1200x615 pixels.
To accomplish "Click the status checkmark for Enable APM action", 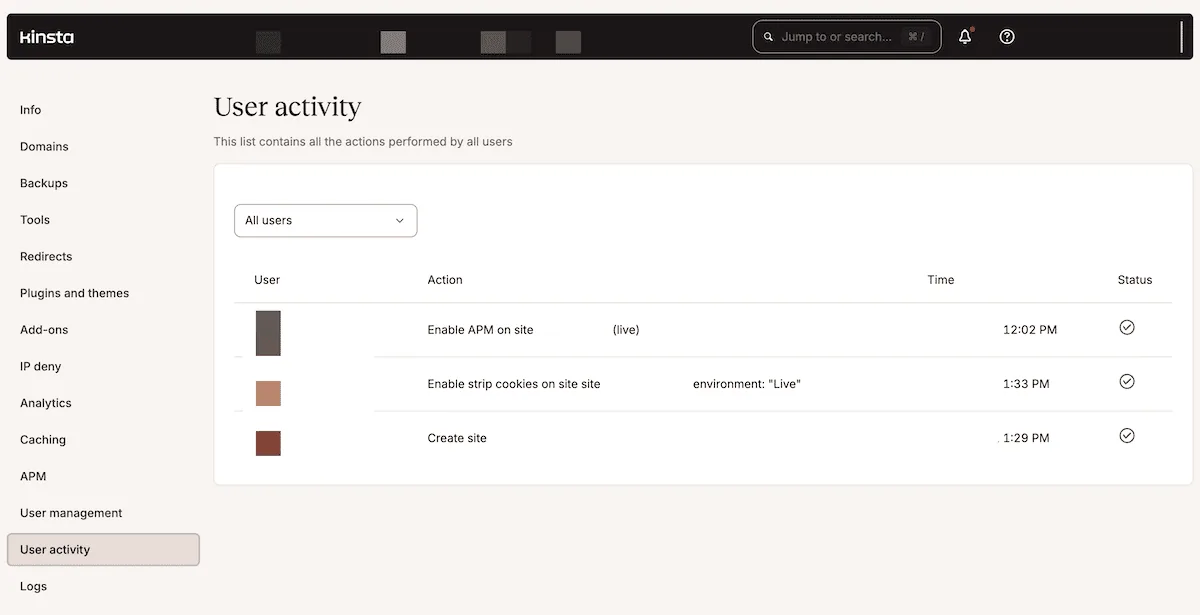I will tap(1127, 327).
